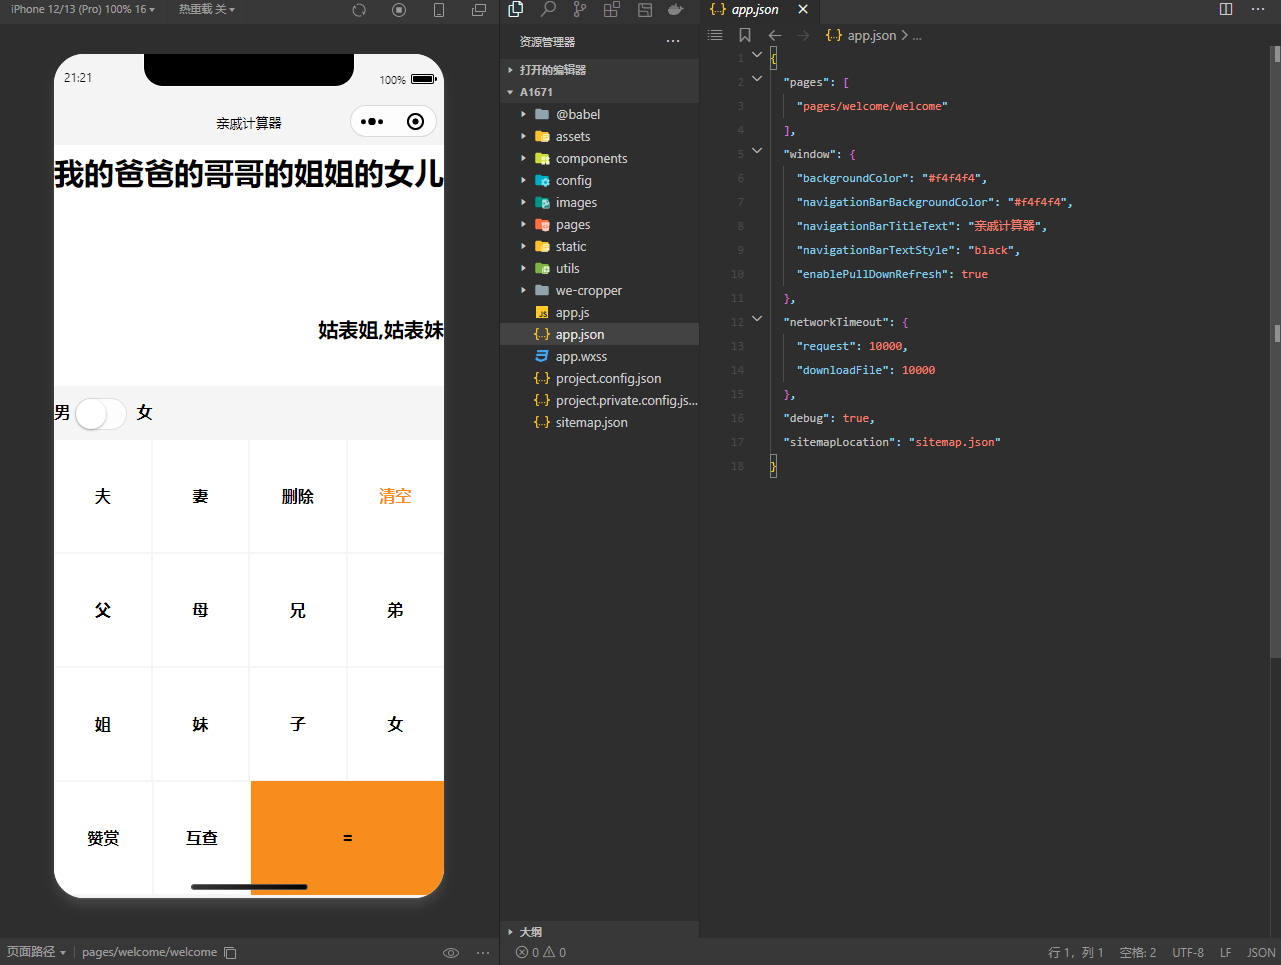Tap the orange 清空 clear key
This screenshot has height=965, width=1281.
[x=395, y=496]
